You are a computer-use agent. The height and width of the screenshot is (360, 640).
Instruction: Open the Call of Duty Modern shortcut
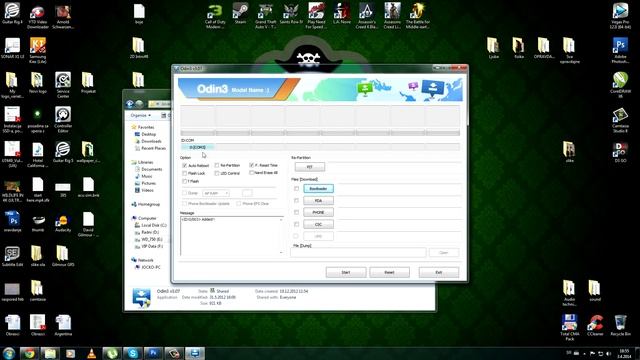(215, 16)
